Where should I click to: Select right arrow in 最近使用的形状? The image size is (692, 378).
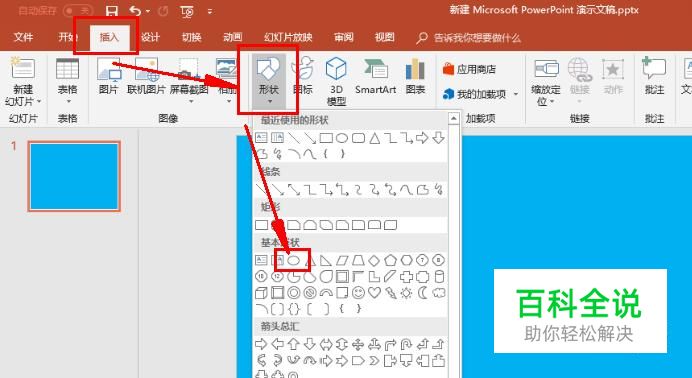[x=422, y=138]
